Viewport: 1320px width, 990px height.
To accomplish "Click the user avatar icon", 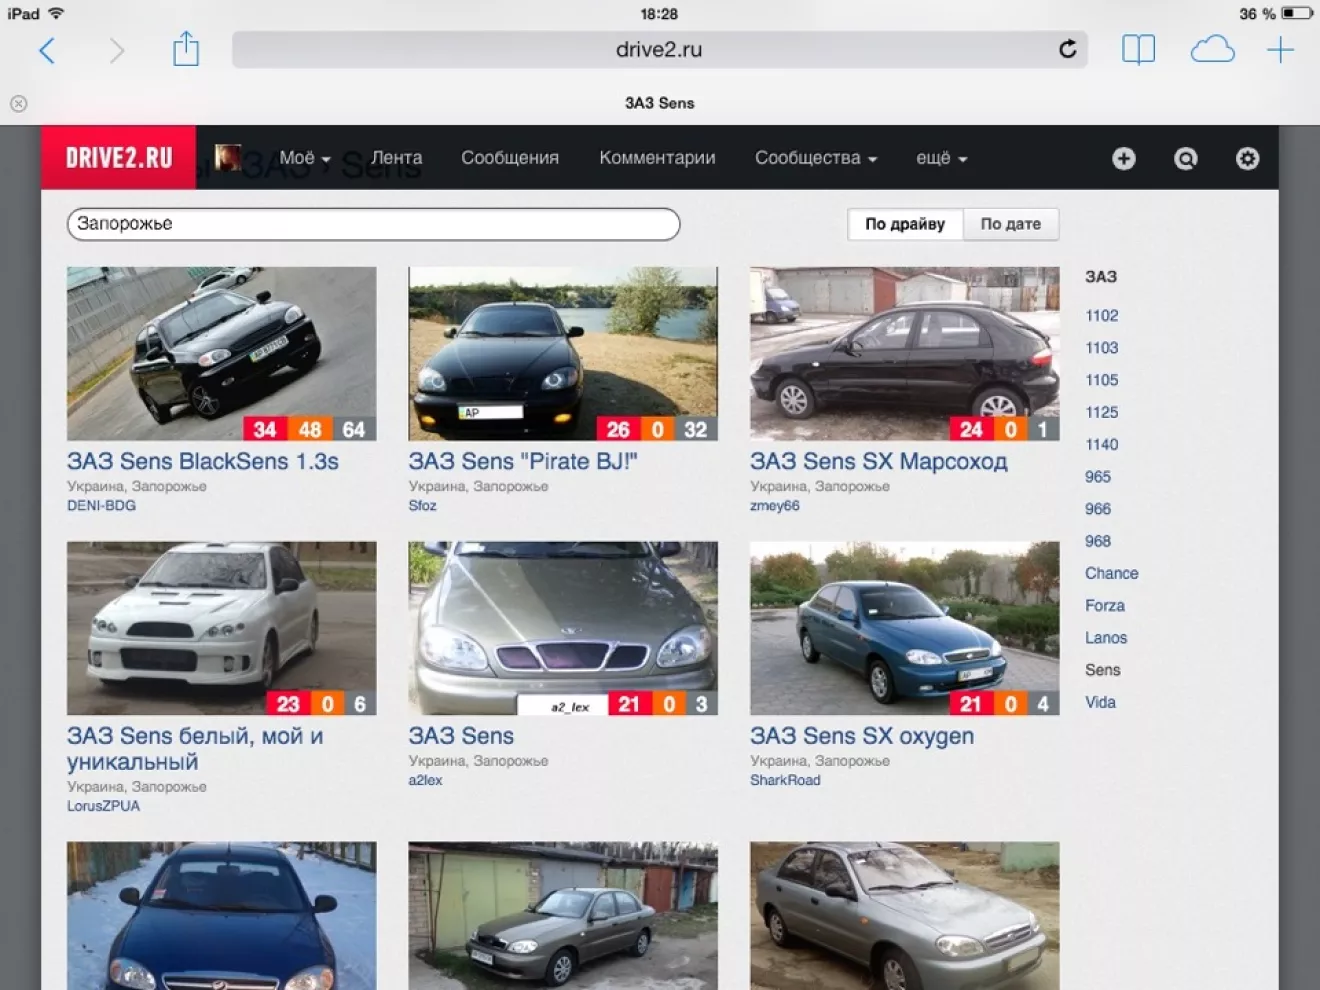I will click(228, 157).
